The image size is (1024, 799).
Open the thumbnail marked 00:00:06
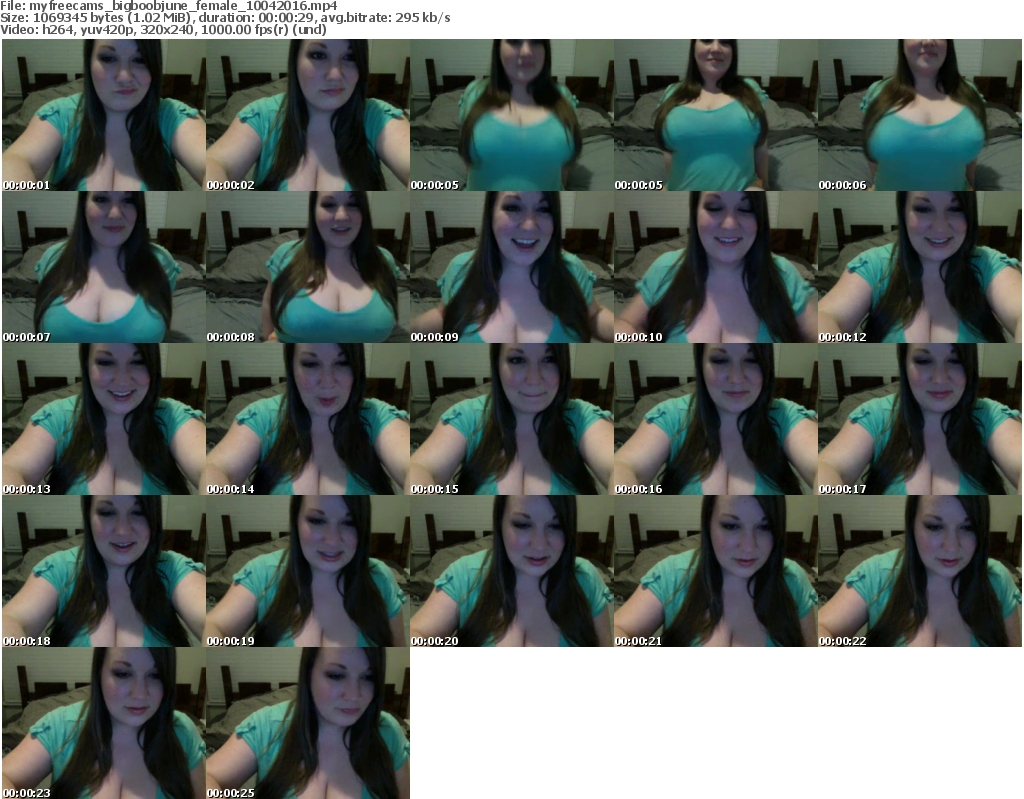919,115
